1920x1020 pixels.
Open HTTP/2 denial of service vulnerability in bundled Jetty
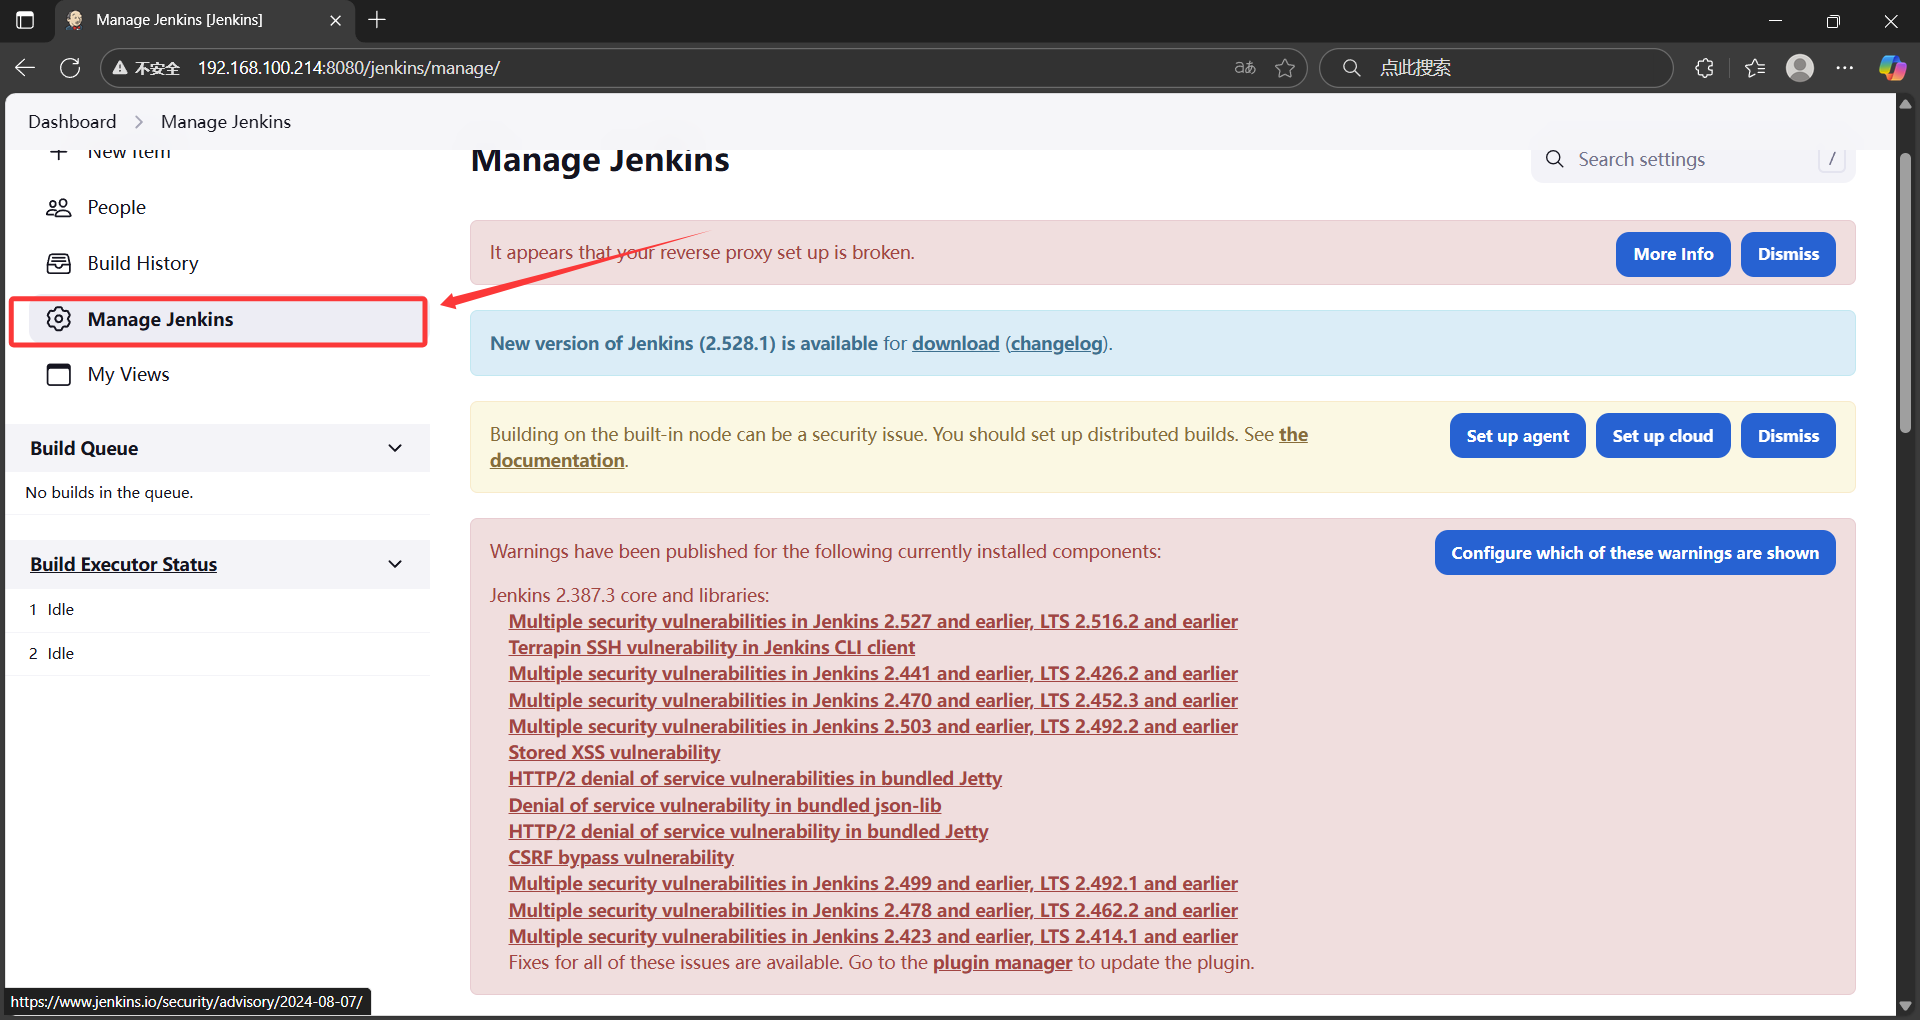point(748,831)
